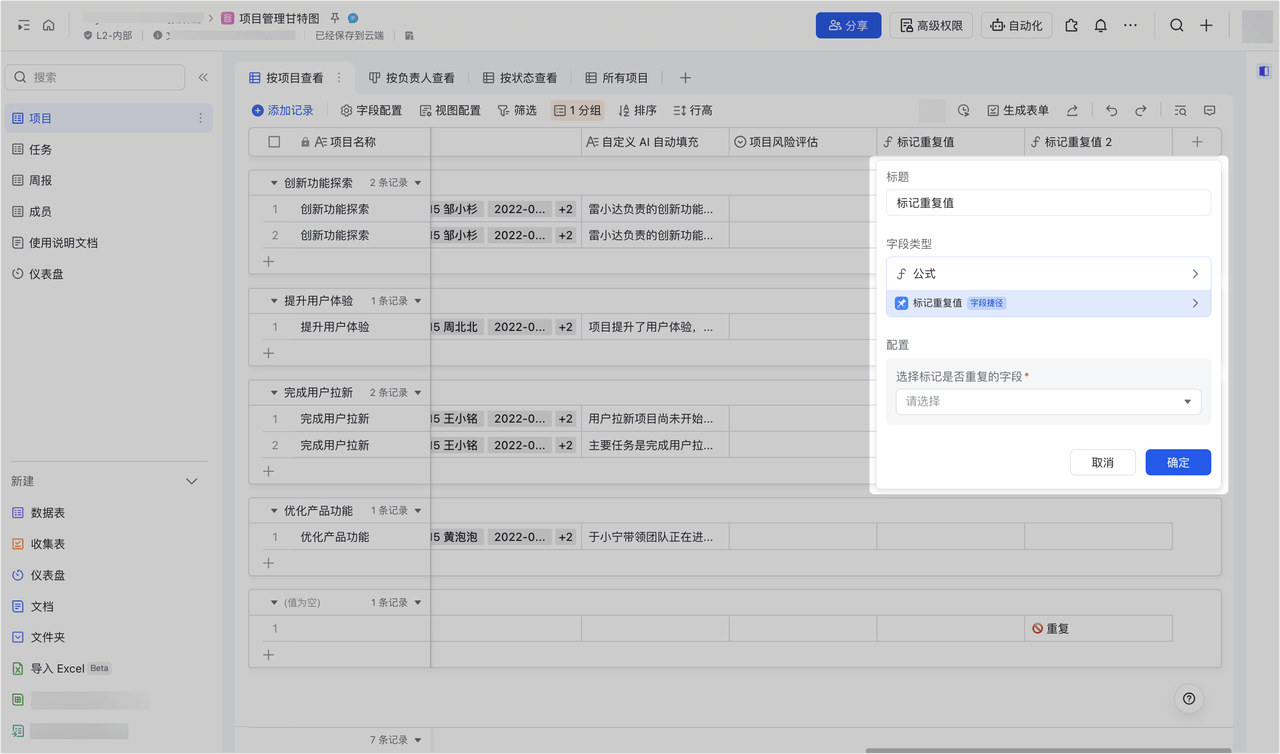
Task: Open 字段配置 in toolbar
Action: tap(371, 111)
